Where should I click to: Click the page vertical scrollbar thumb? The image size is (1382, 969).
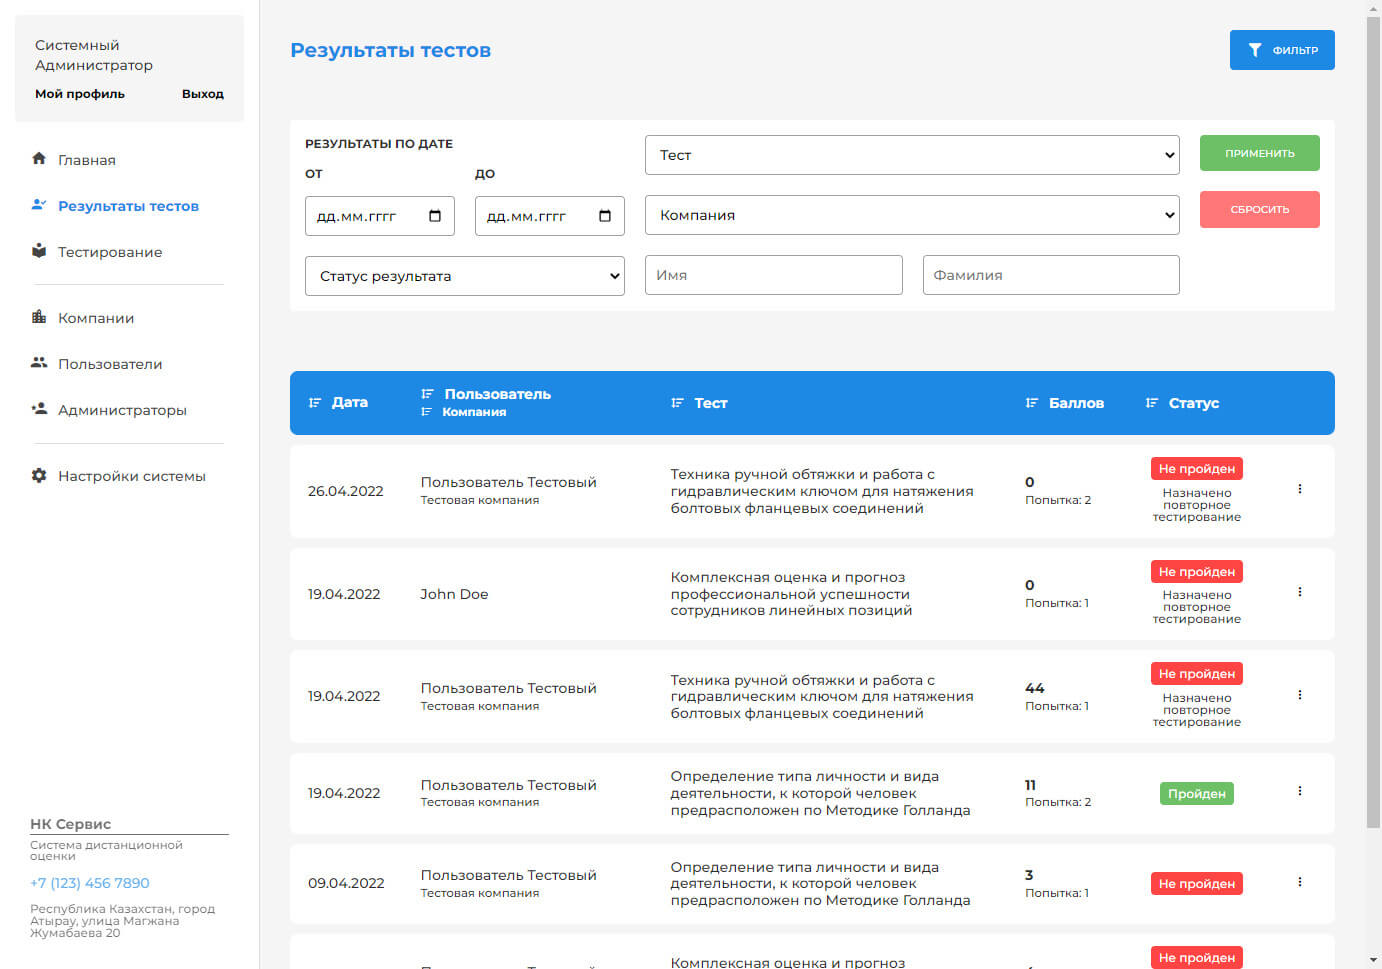click(x=1373, y=420)
